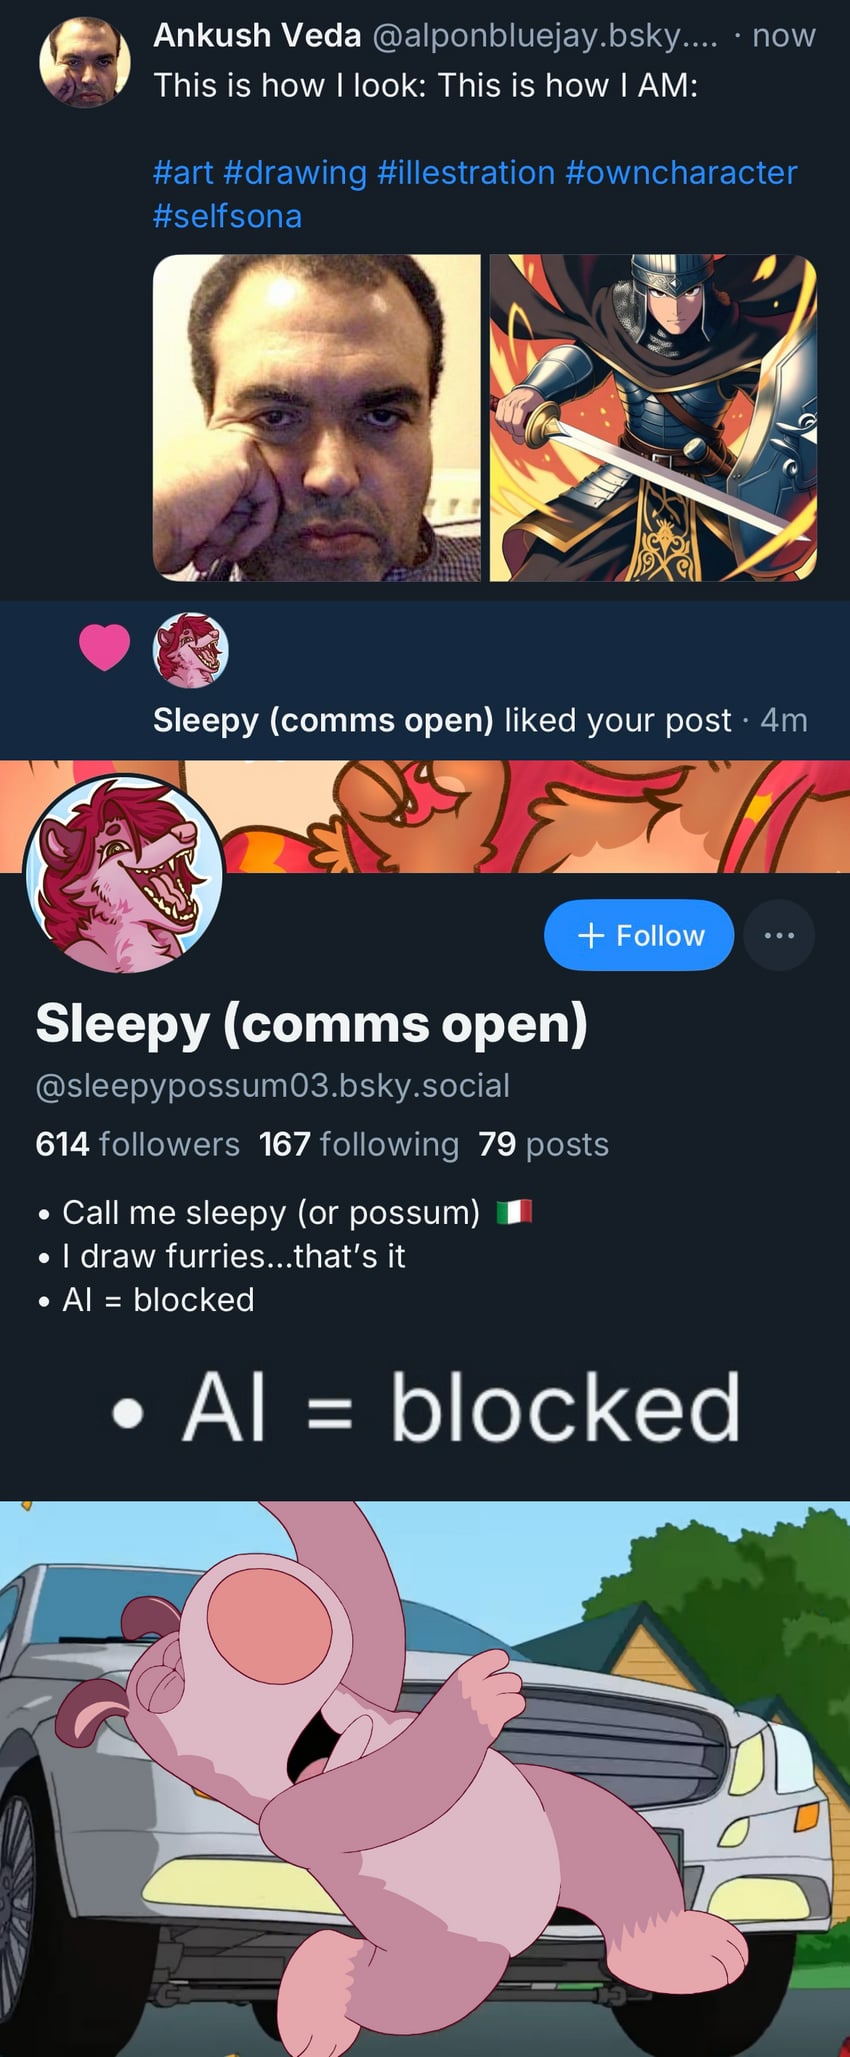The height and width of the screenshot is (2057, 850).
Task: Click the Ankush Veda display name
Action: click(x=257, y=36)
